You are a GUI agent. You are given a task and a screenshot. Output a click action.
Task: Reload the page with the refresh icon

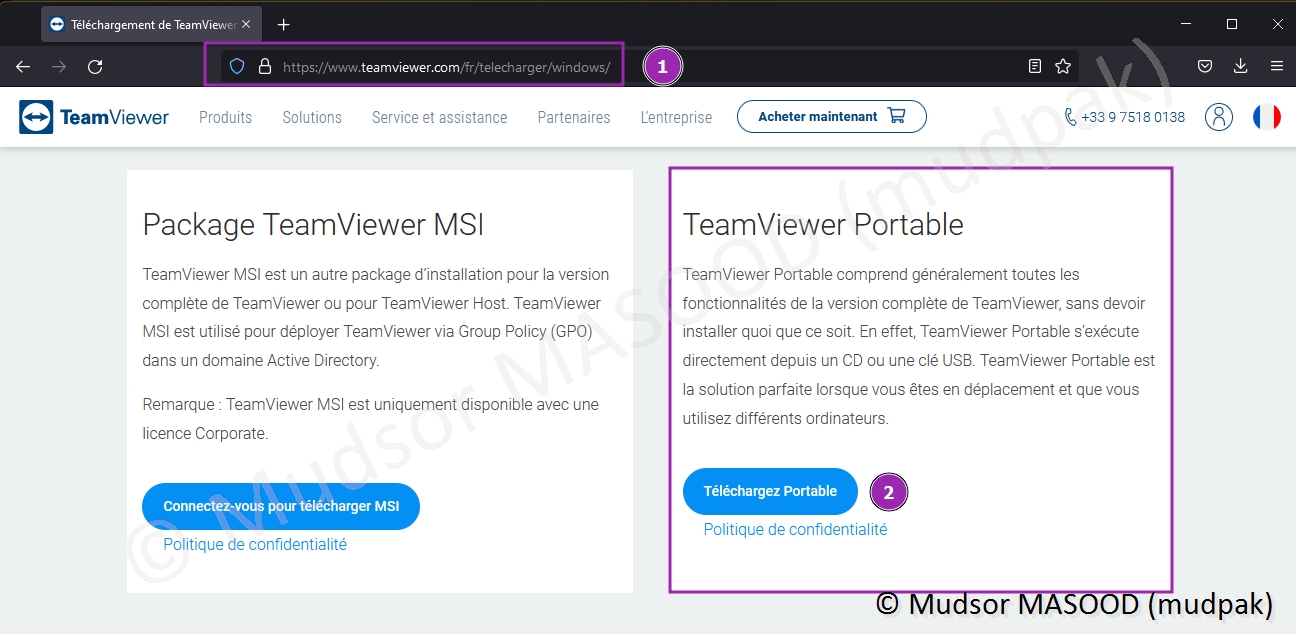95,67
